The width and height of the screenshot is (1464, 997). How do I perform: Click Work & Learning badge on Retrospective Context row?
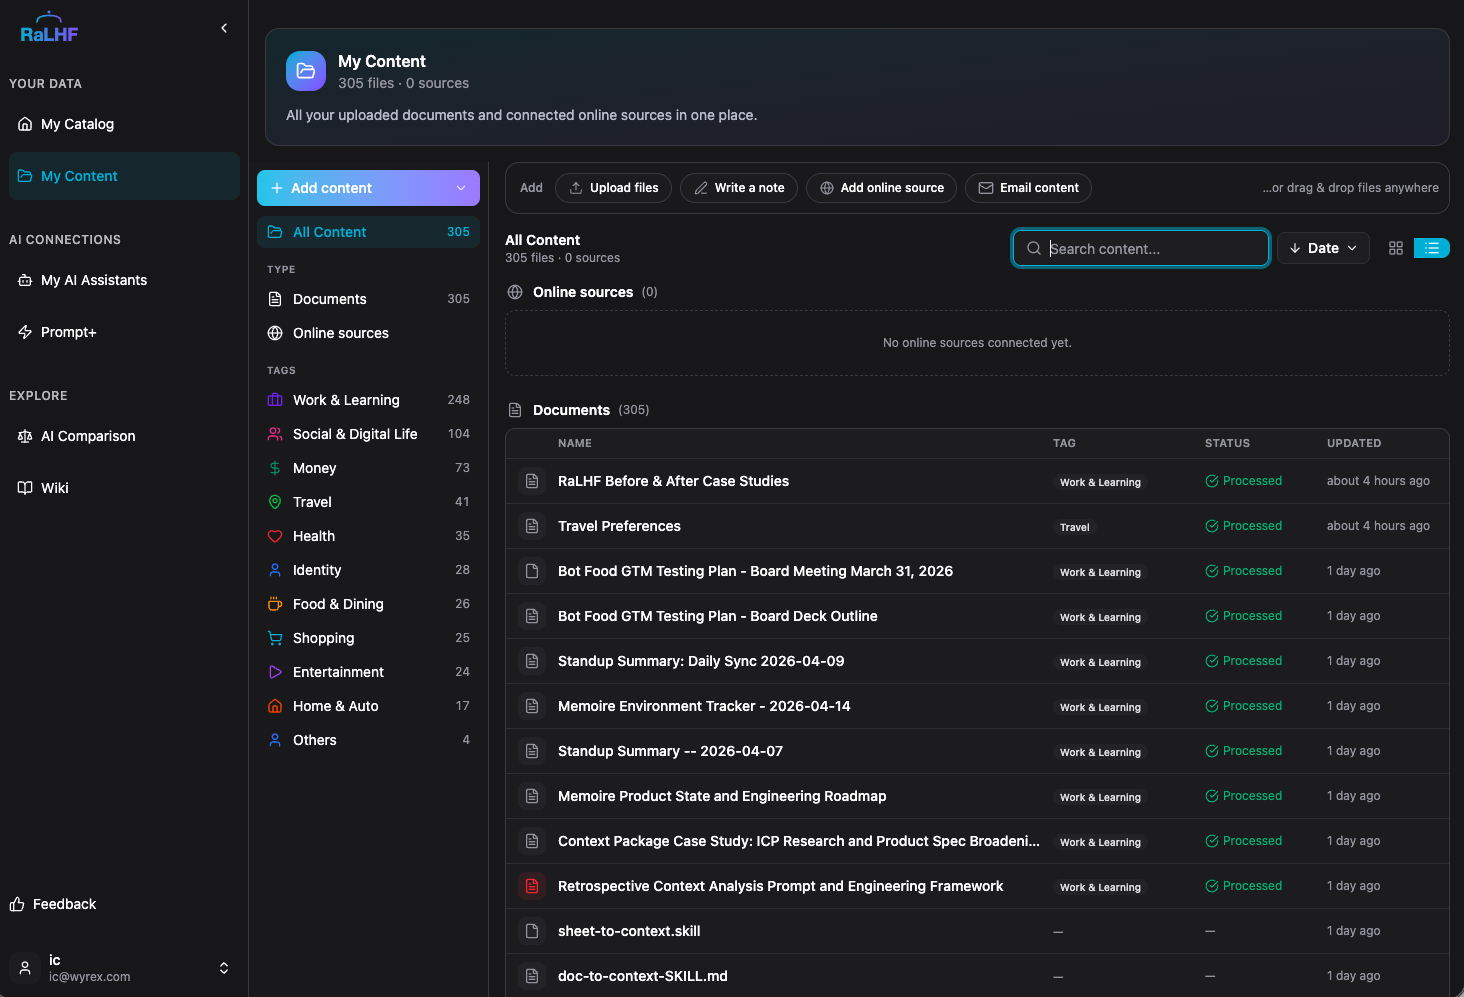click(x=1100, y=887)
